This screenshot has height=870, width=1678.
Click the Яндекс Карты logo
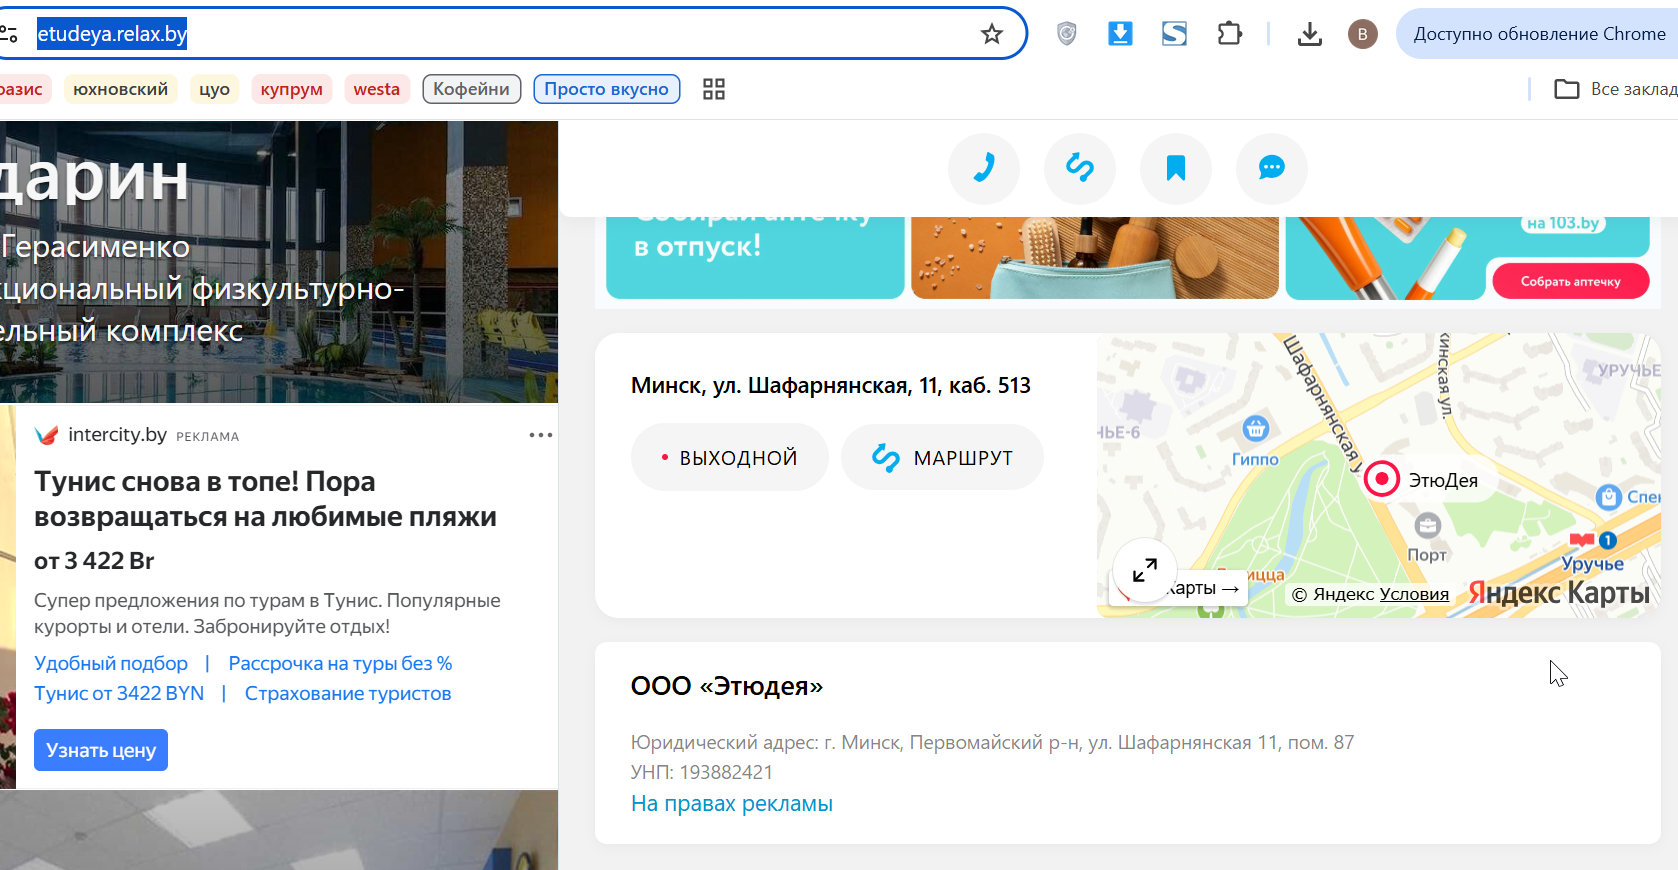(1559, 593)
